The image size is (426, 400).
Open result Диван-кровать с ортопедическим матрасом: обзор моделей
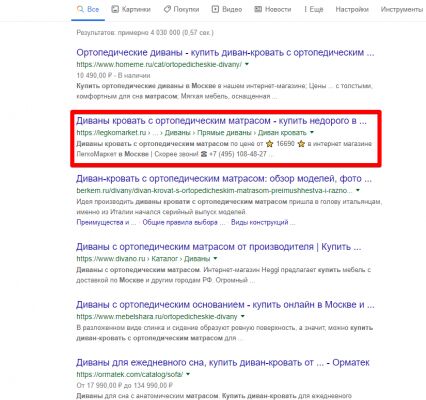pyautogui.click(x=224, y=179)
